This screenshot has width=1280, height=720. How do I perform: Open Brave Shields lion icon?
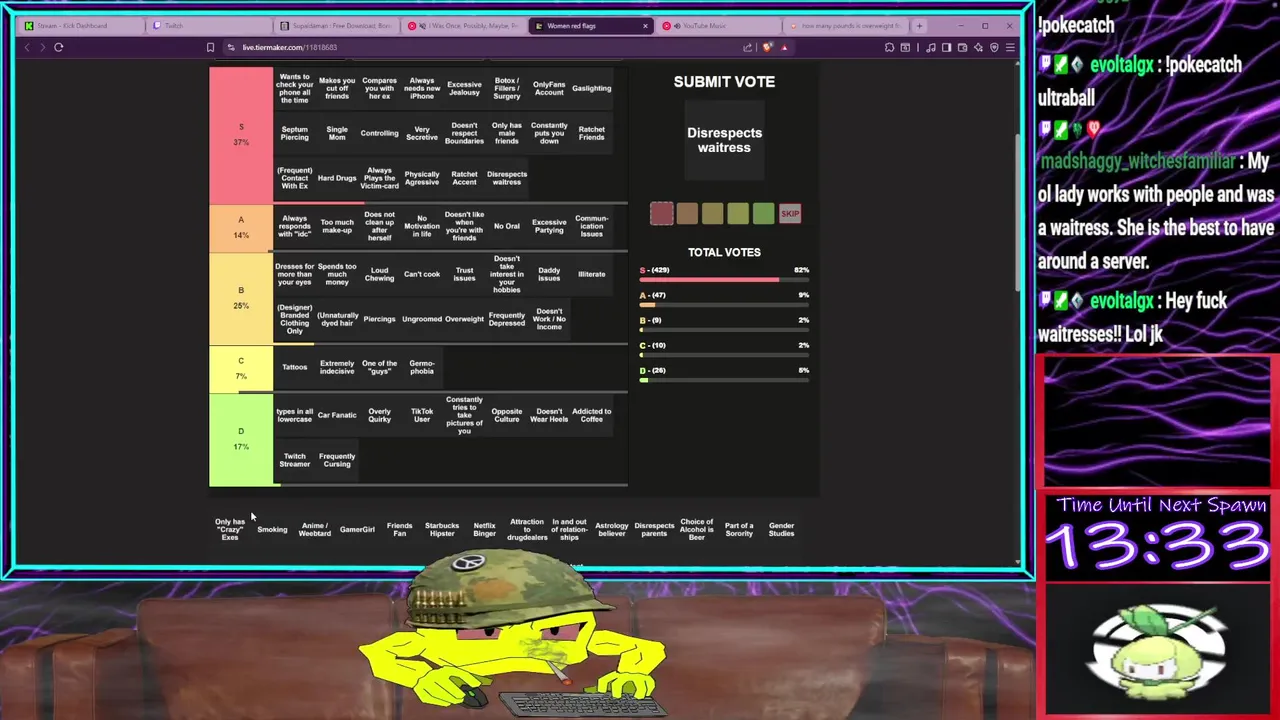click(x=767, y=47)
